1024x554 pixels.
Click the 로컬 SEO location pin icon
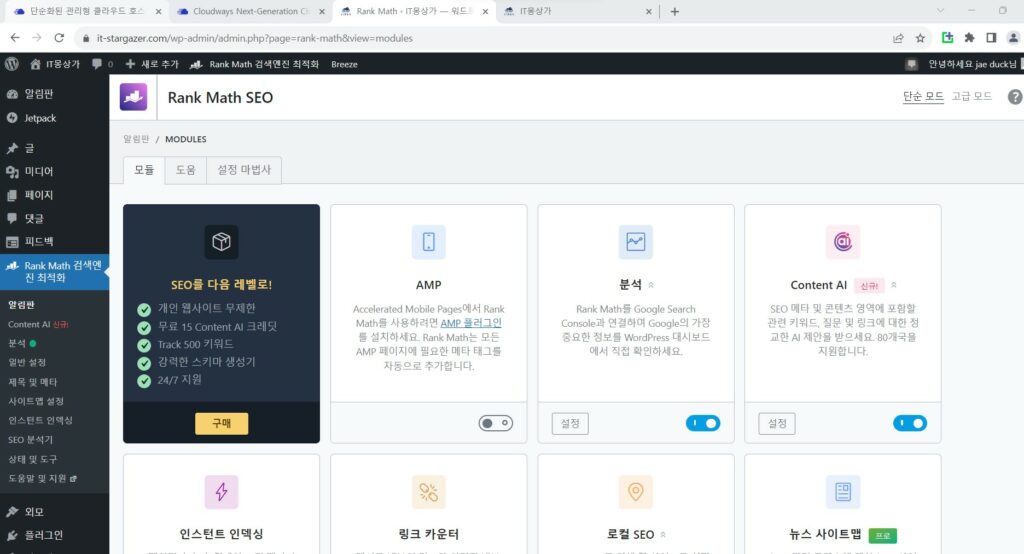(635, 492)
